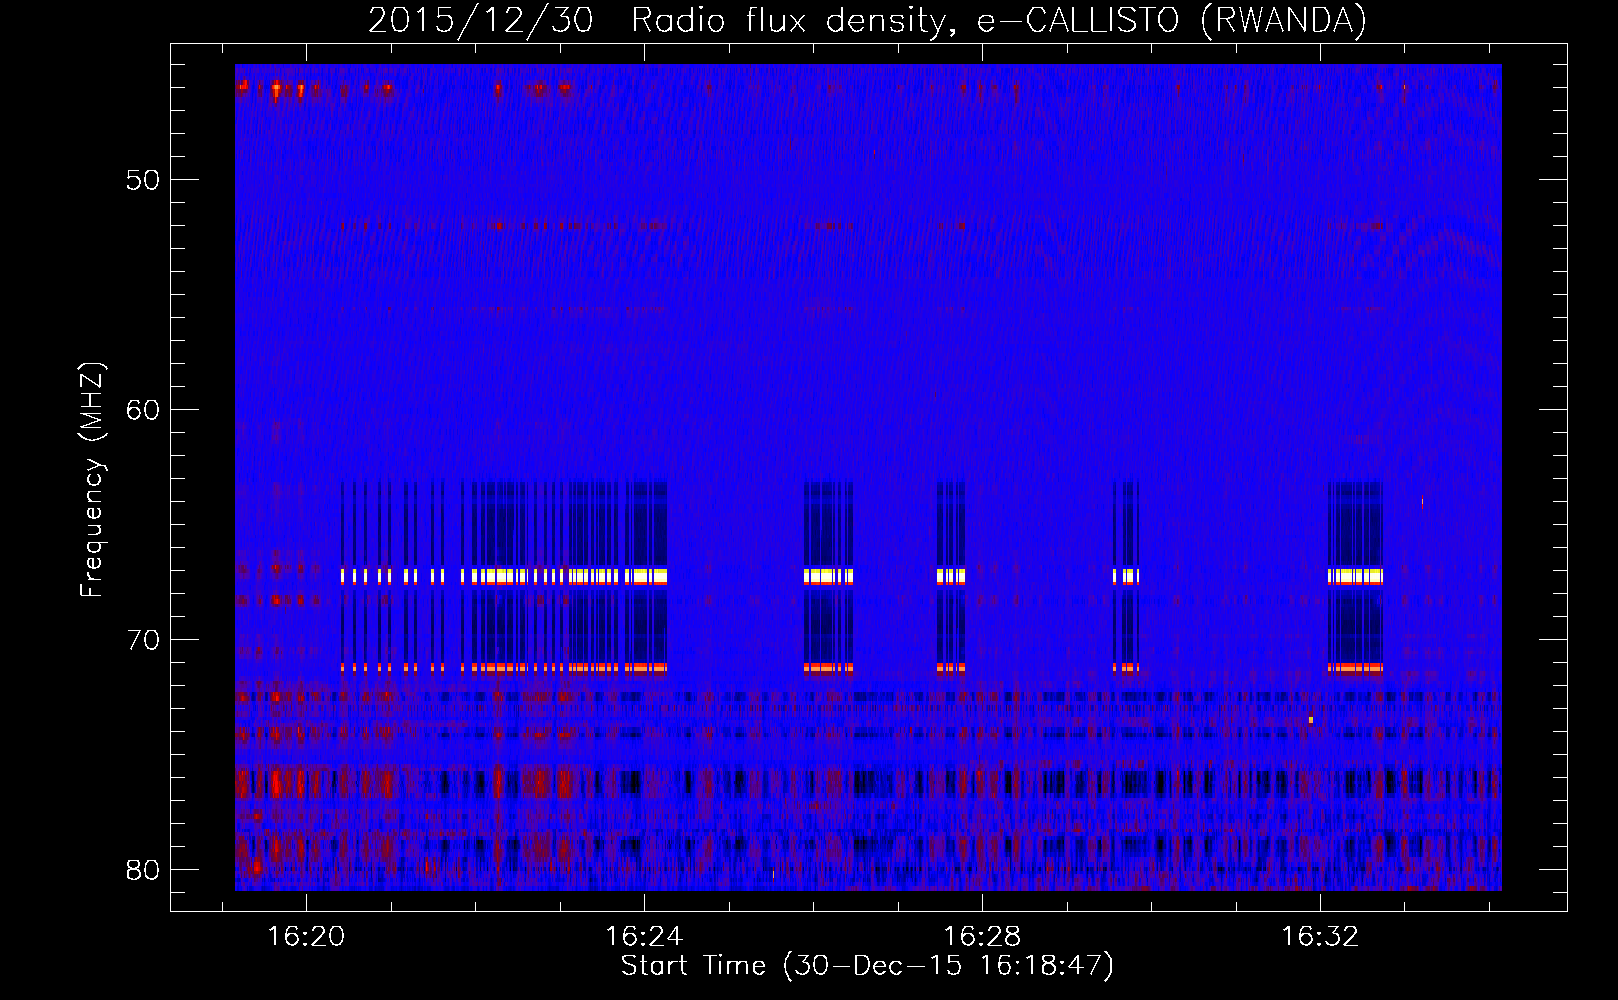Click the 'Start Time (30-Dec-15 16:18:47)' label
The width and height of the screenshot is (1618, 1000).
coord(867,966)
